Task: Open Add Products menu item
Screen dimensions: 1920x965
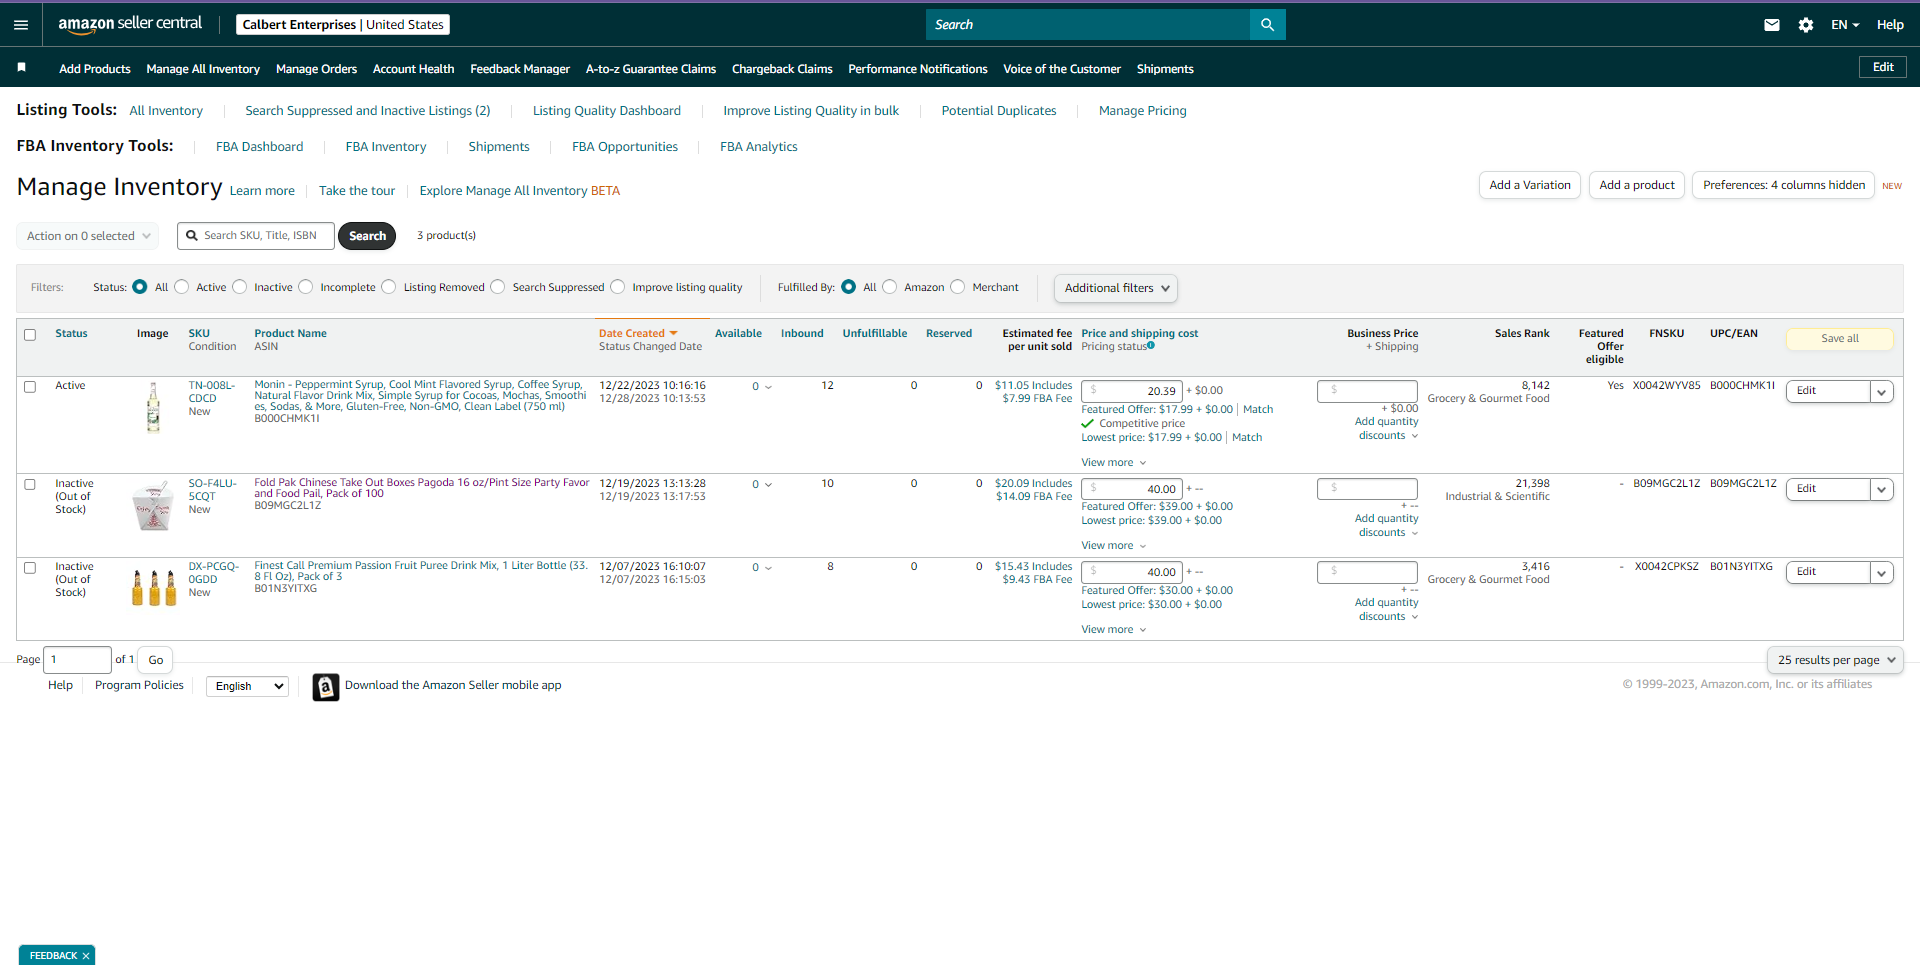Action: (95, 69)
